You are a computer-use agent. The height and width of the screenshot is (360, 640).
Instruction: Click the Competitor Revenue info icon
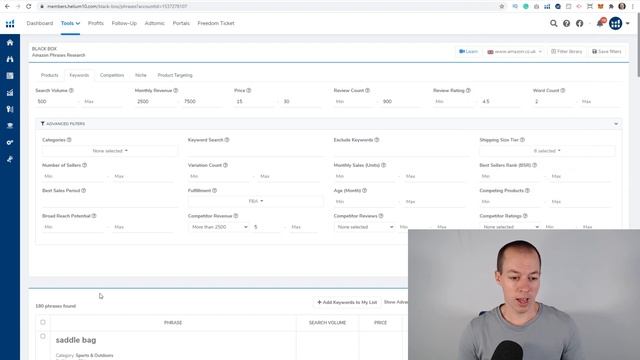[236, 216]
